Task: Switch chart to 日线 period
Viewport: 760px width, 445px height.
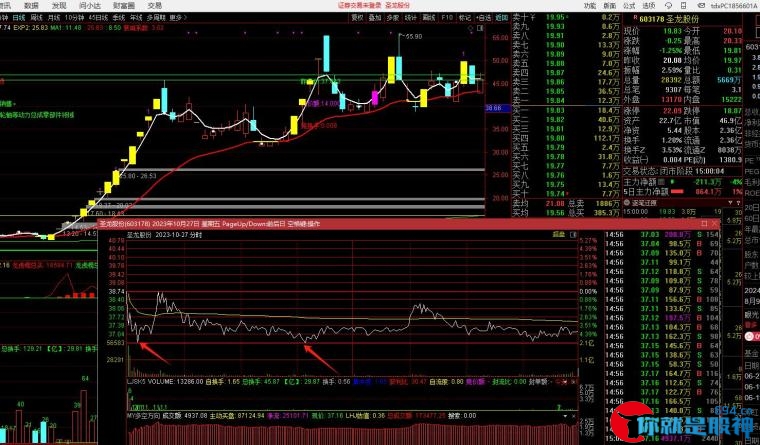Action: (19, 17)
